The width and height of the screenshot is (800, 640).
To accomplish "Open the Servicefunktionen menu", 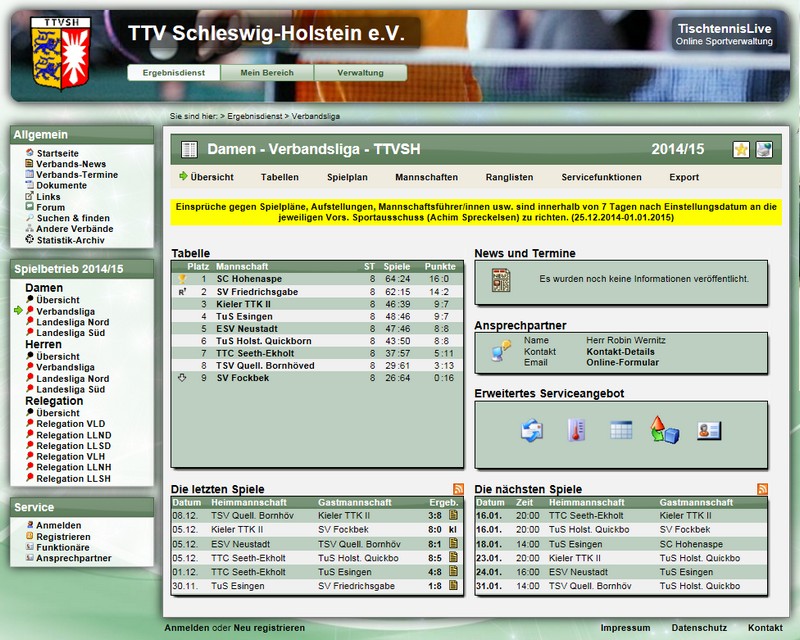I will [x=601, y=177].
